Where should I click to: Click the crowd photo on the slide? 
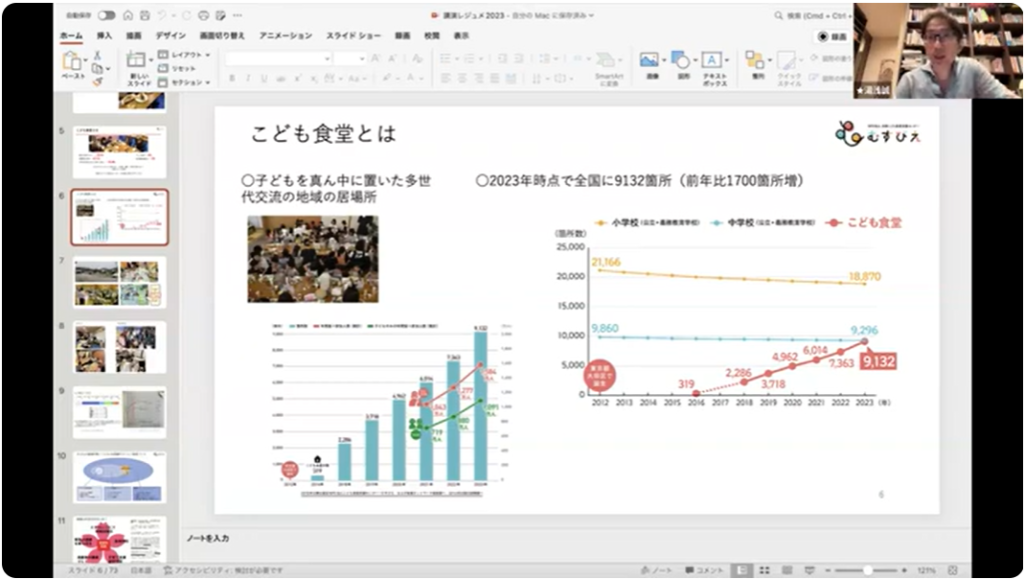313,259
